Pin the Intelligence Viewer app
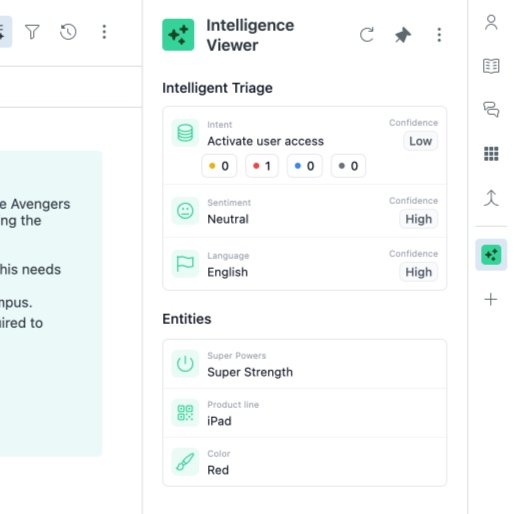 (x=403, y=35)
